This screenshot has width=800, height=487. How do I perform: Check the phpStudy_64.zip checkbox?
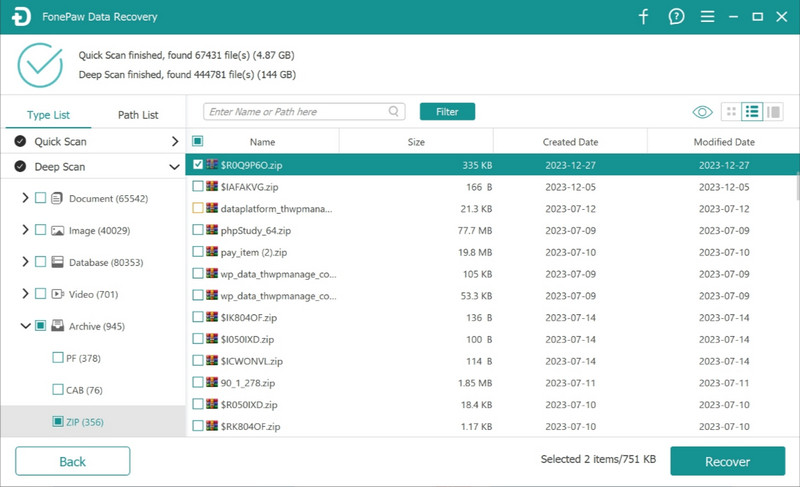click(x=198, y=230)
